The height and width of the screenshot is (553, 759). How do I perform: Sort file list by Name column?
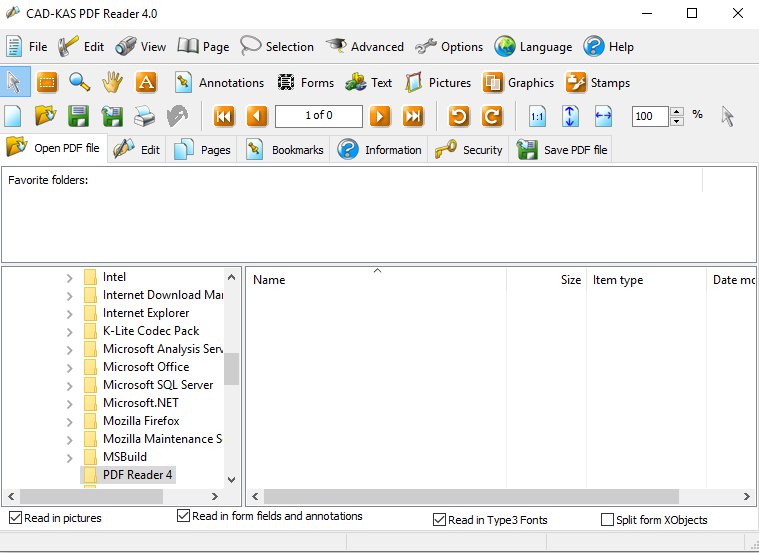[378, 280]
